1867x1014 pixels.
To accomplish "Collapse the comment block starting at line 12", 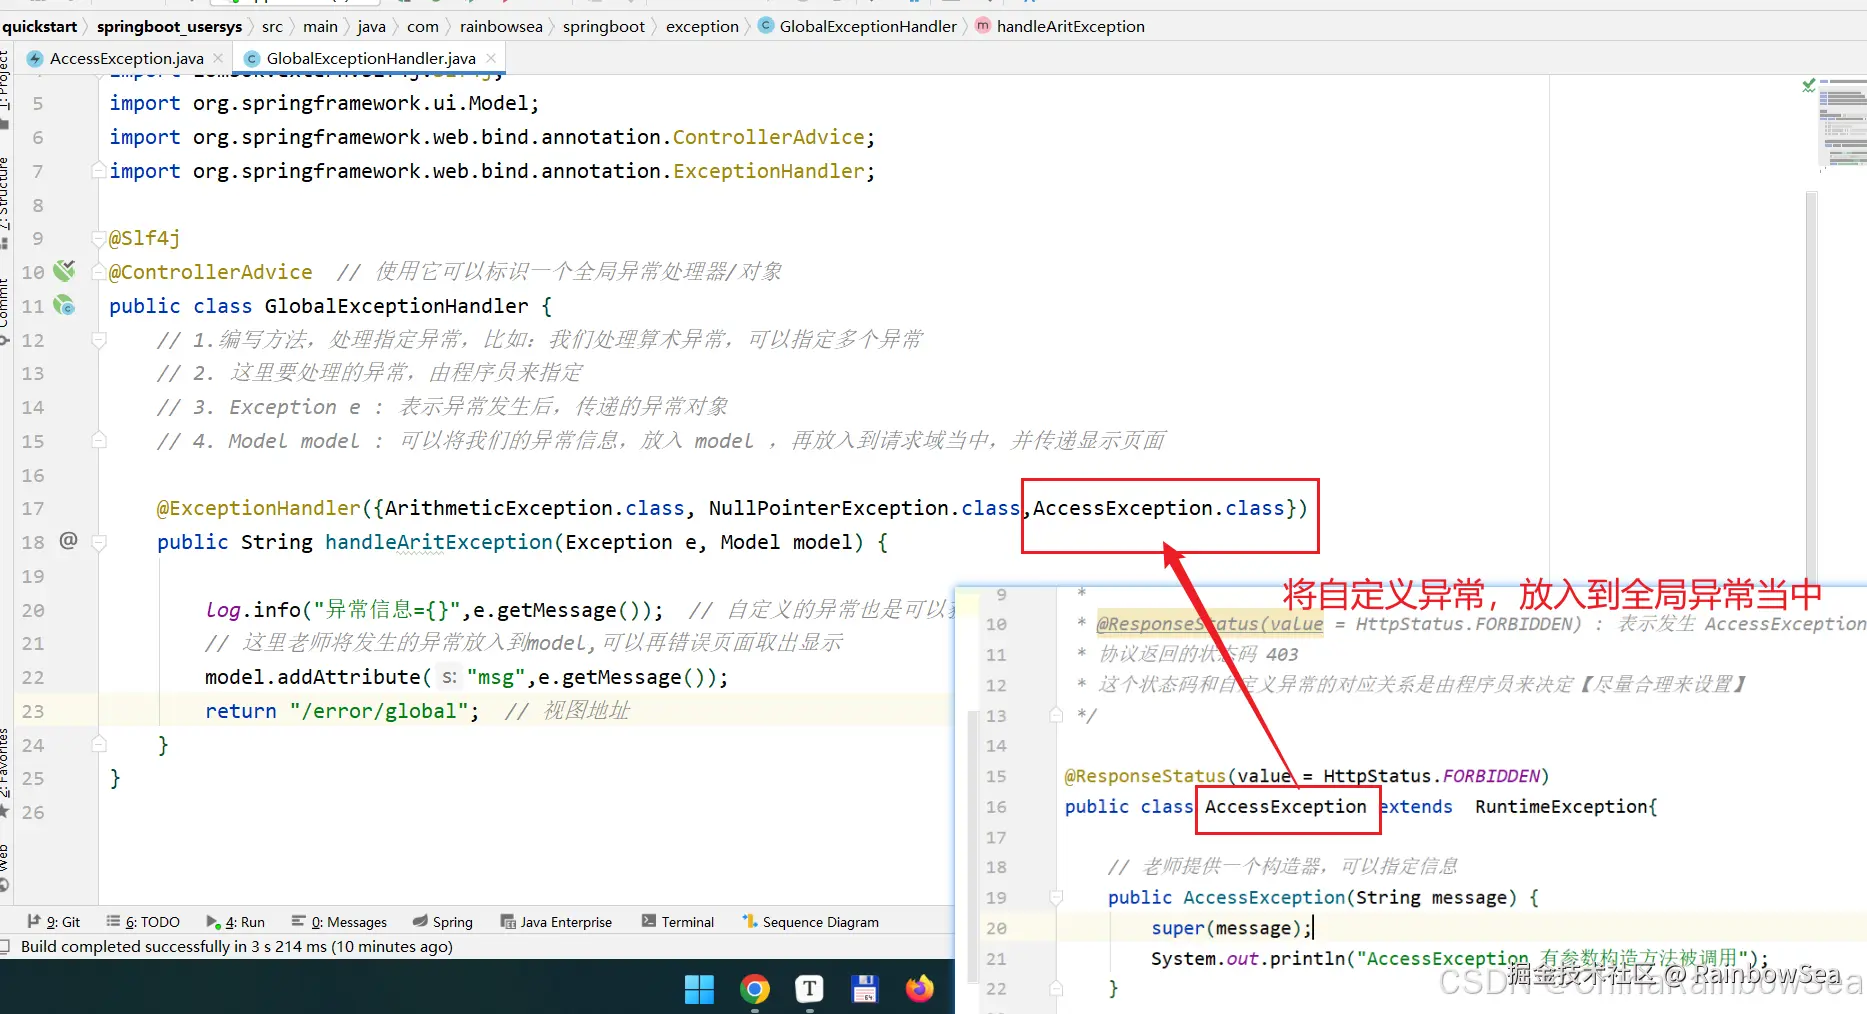I will coord(99,340).
